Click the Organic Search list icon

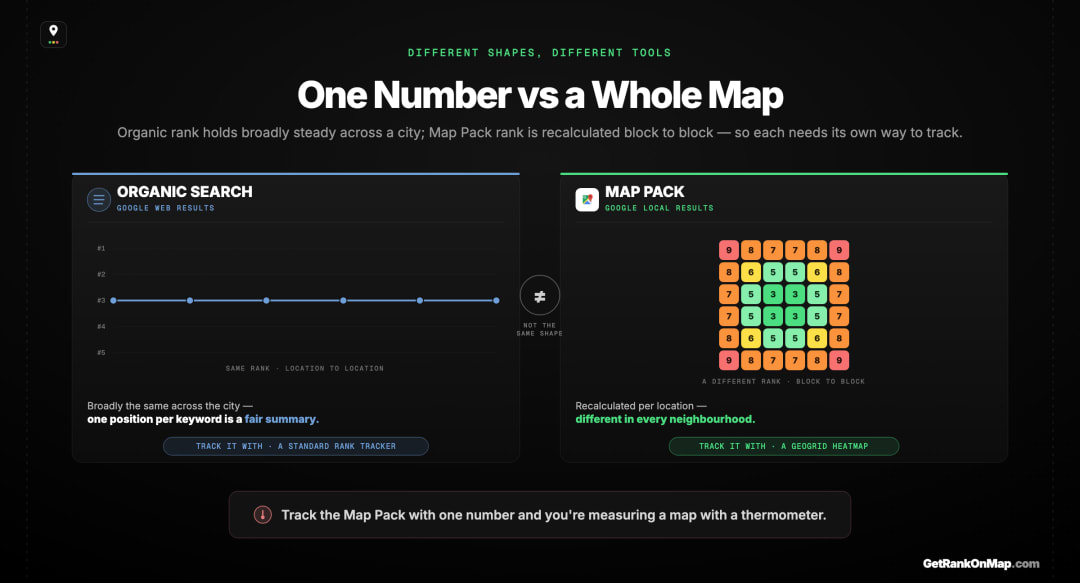click(x=98, y=199)
